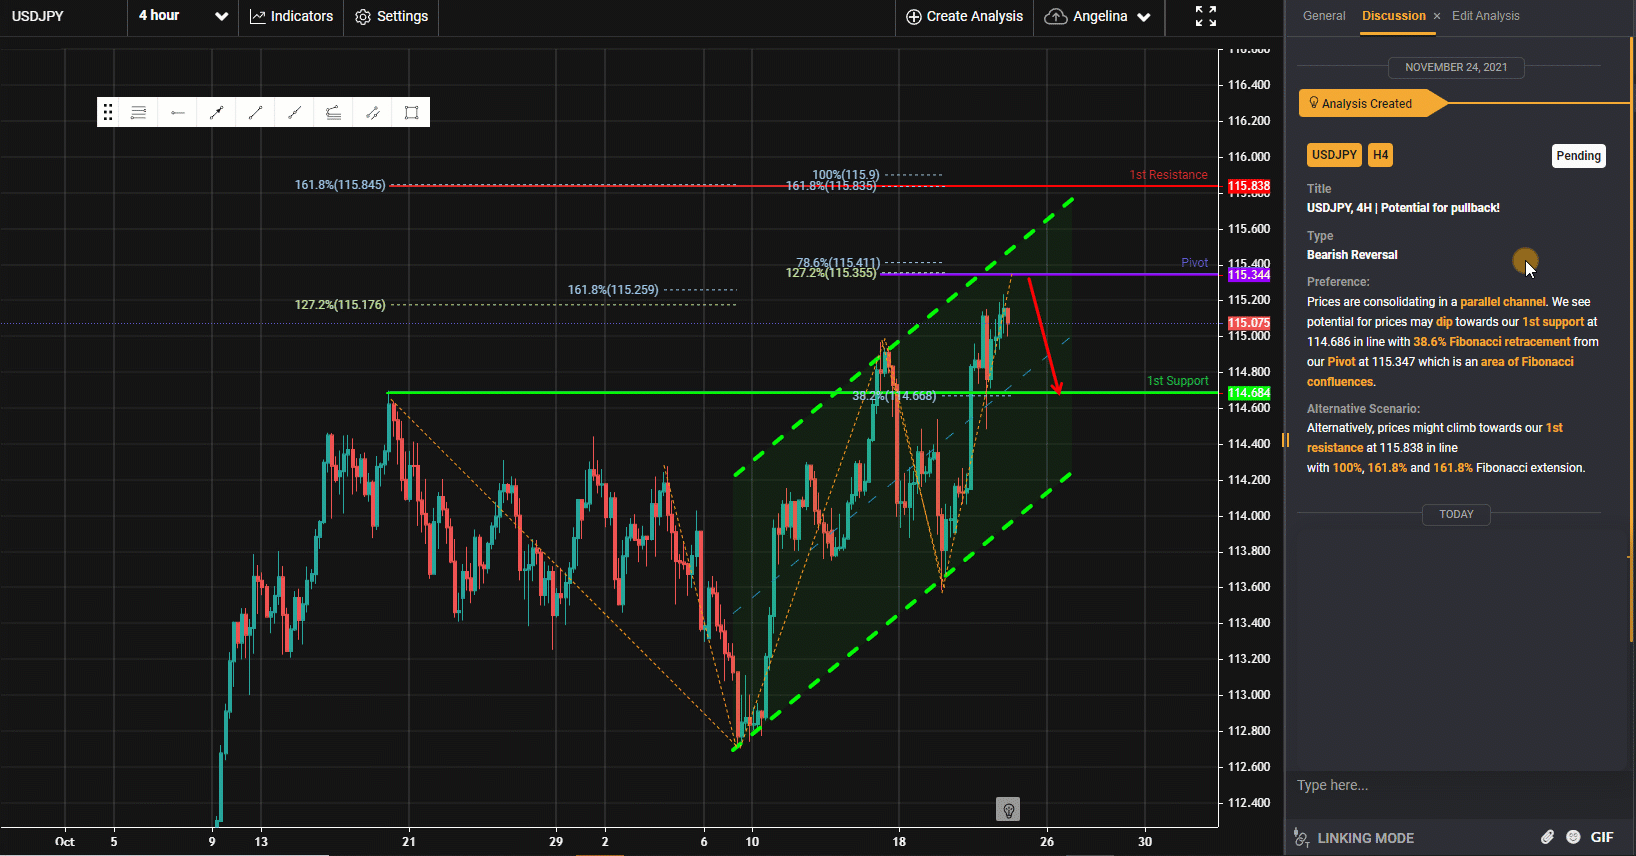
Task: Focus the Type here message field
Action: pyautogui.click(x=1455, y=785)
